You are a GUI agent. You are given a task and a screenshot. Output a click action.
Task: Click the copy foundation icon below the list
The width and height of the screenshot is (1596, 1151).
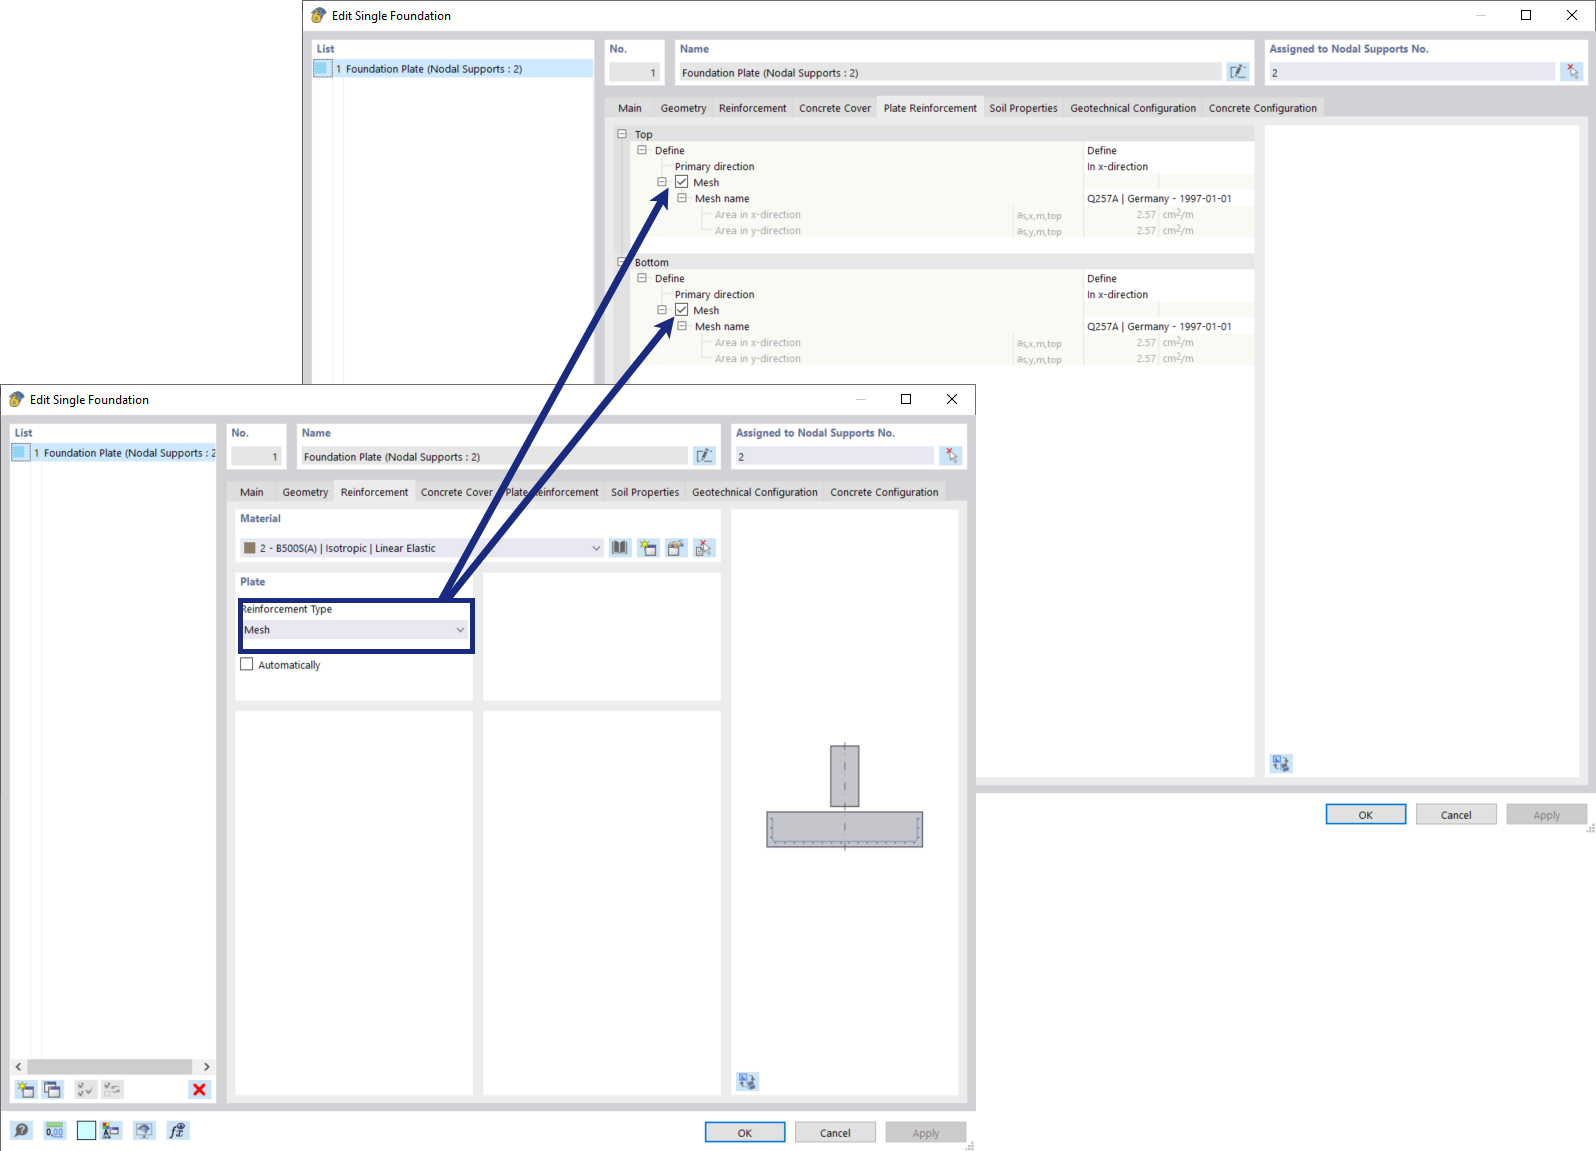pos(52,1089)
